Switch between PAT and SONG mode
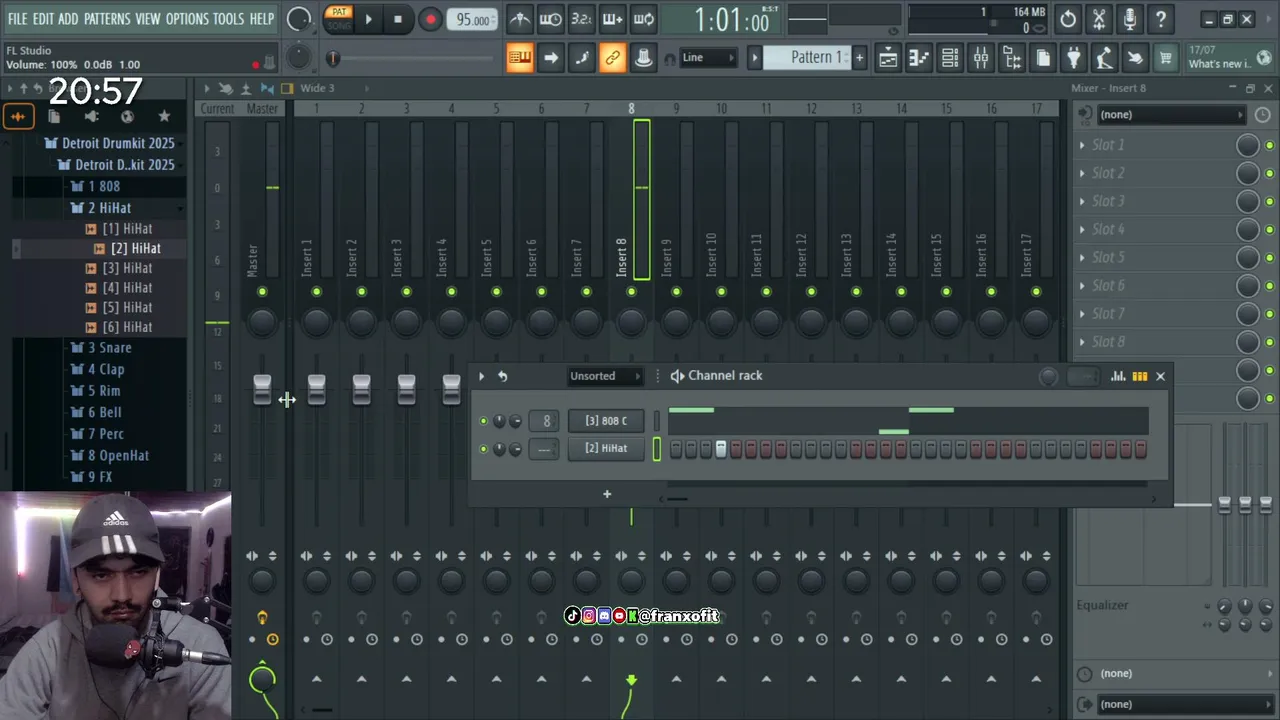The image size is (1280, 720). point(339,19)
